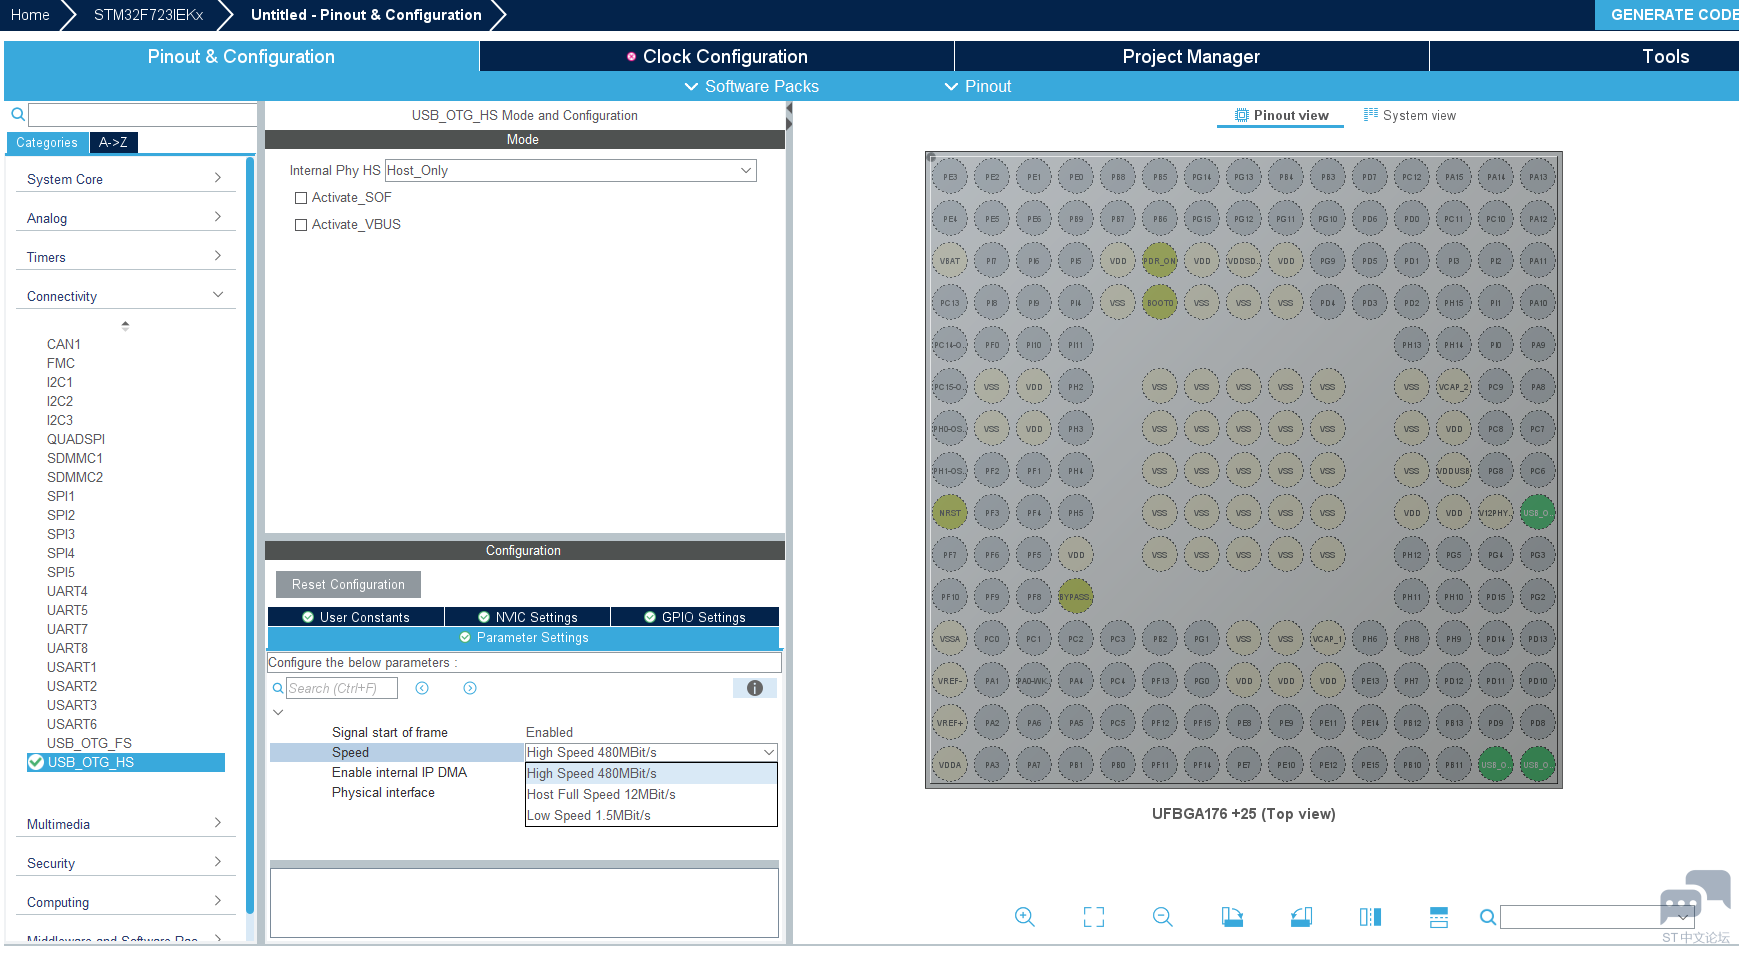Collapse the Connectivity category
The image size is (1739, 953).
pyautogui.click(x=125, y=296)
